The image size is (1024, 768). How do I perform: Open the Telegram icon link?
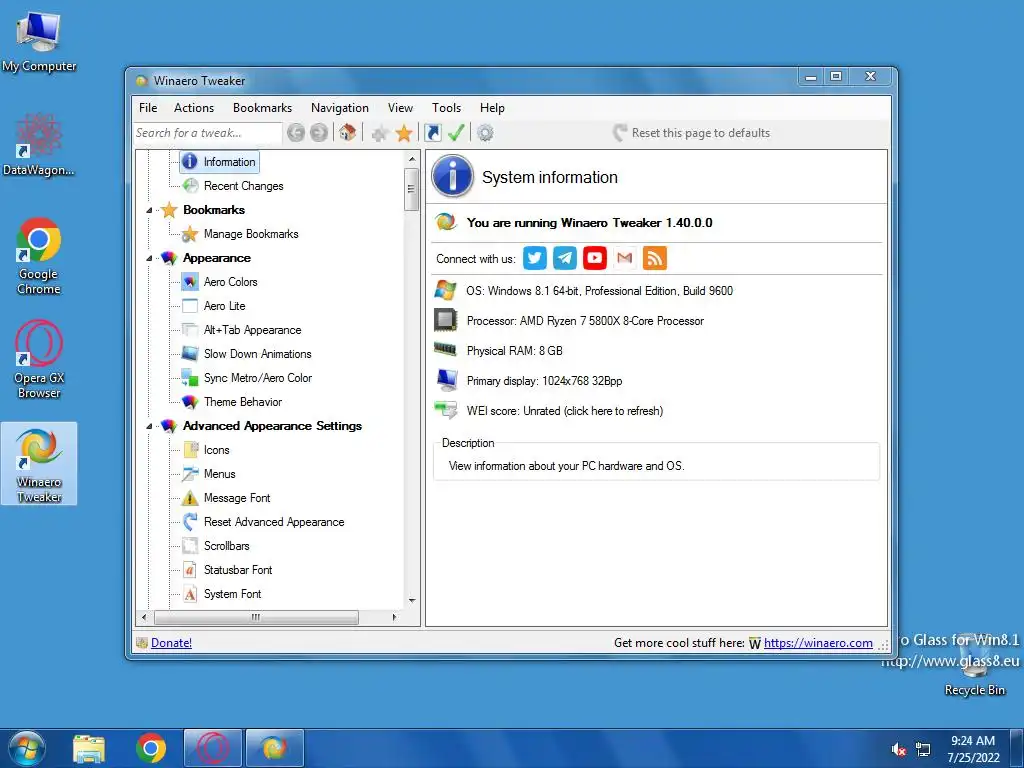click(x=565, y=258)
